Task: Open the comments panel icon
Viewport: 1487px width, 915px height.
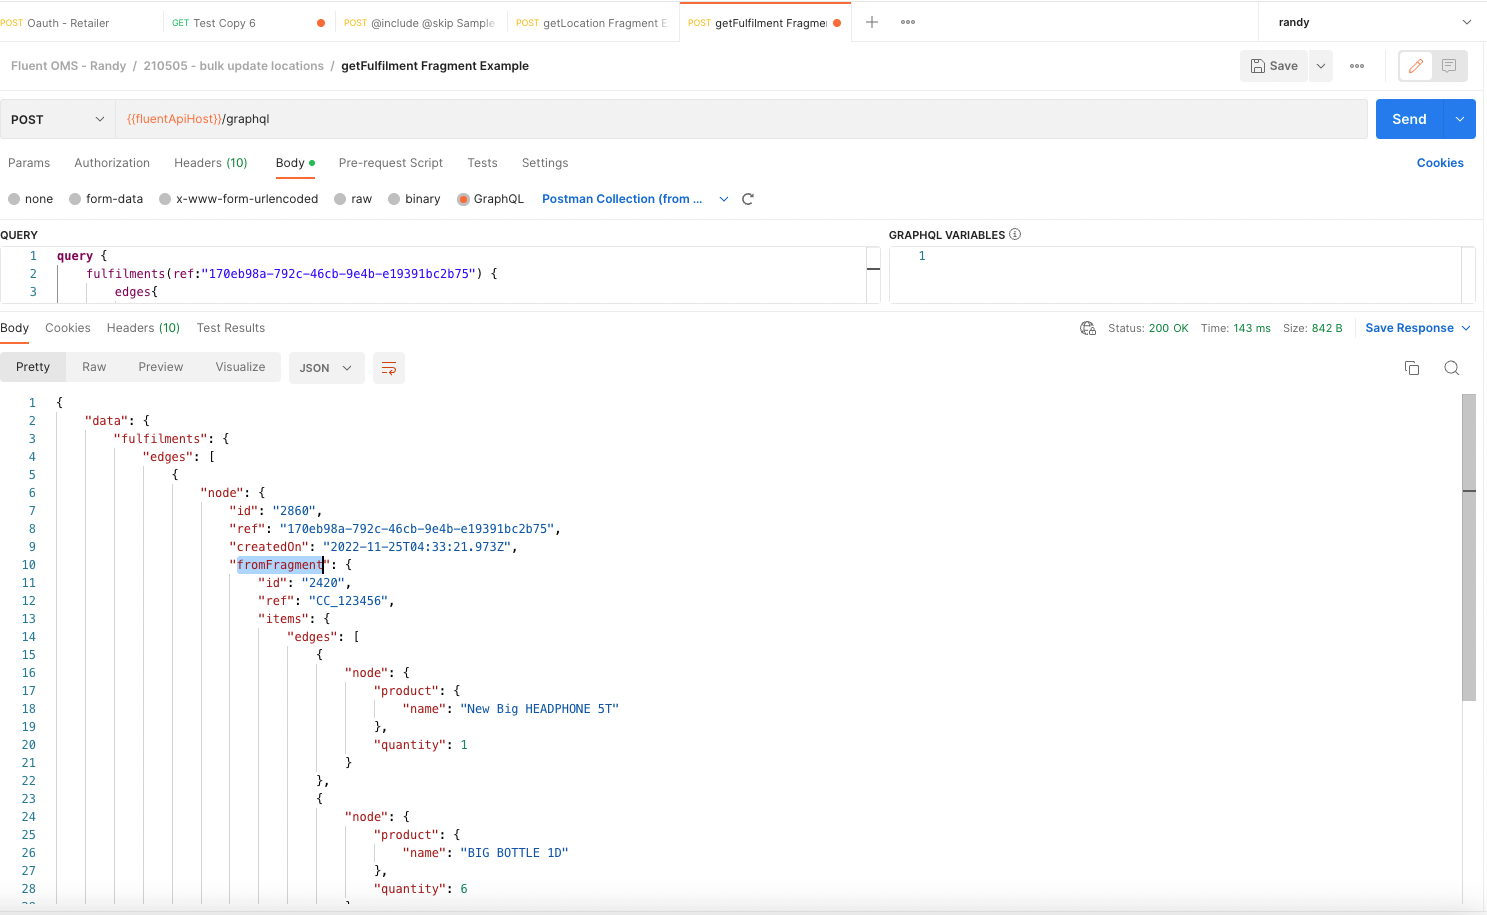Action: pyautogui.click(x=1449, y=66)
